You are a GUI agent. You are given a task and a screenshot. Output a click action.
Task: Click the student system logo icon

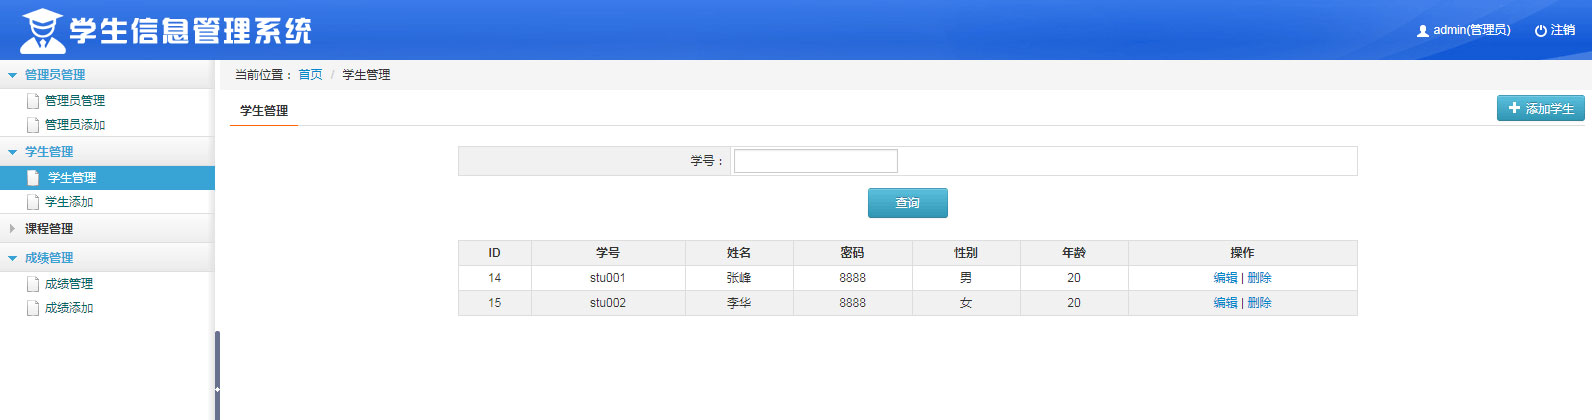[x=42, y=31]
